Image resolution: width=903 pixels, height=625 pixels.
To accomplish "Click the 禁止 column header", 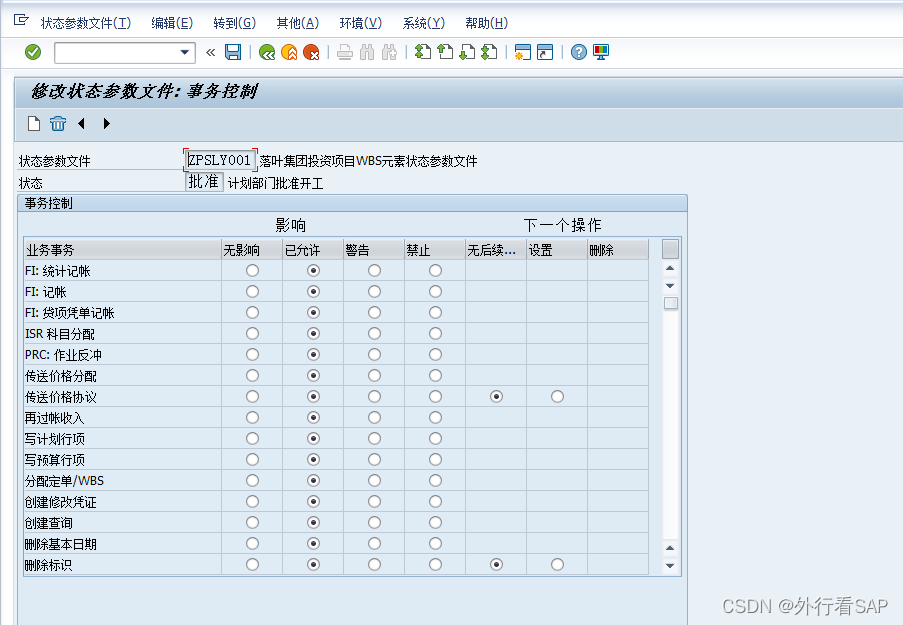I will (x=435, y=250).
